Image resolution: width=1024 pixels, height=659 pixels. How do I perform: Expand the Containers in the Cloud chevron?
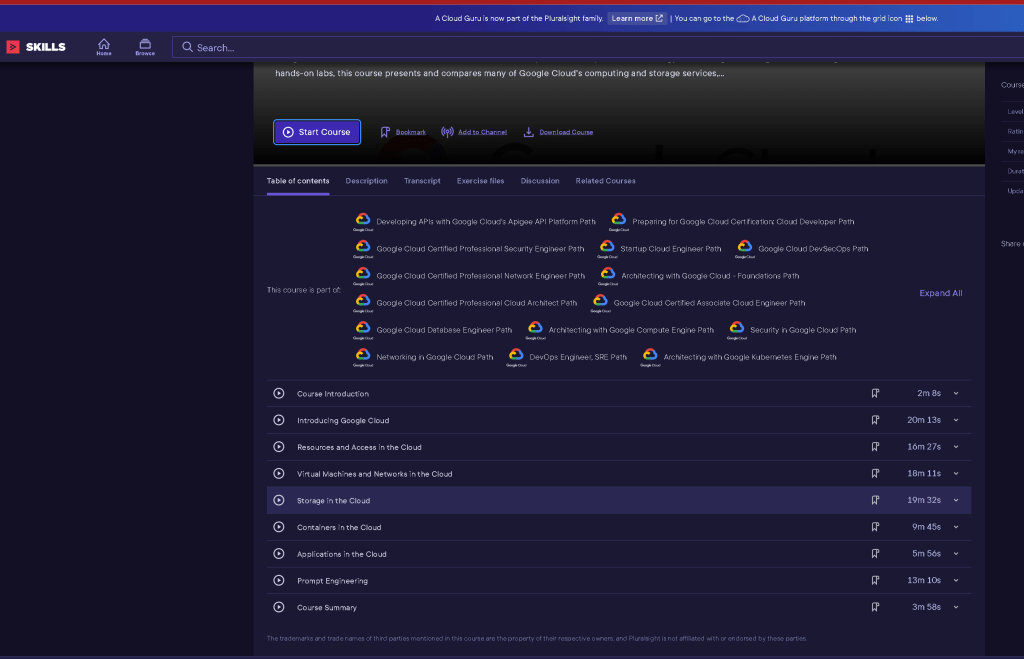(956, 527)
